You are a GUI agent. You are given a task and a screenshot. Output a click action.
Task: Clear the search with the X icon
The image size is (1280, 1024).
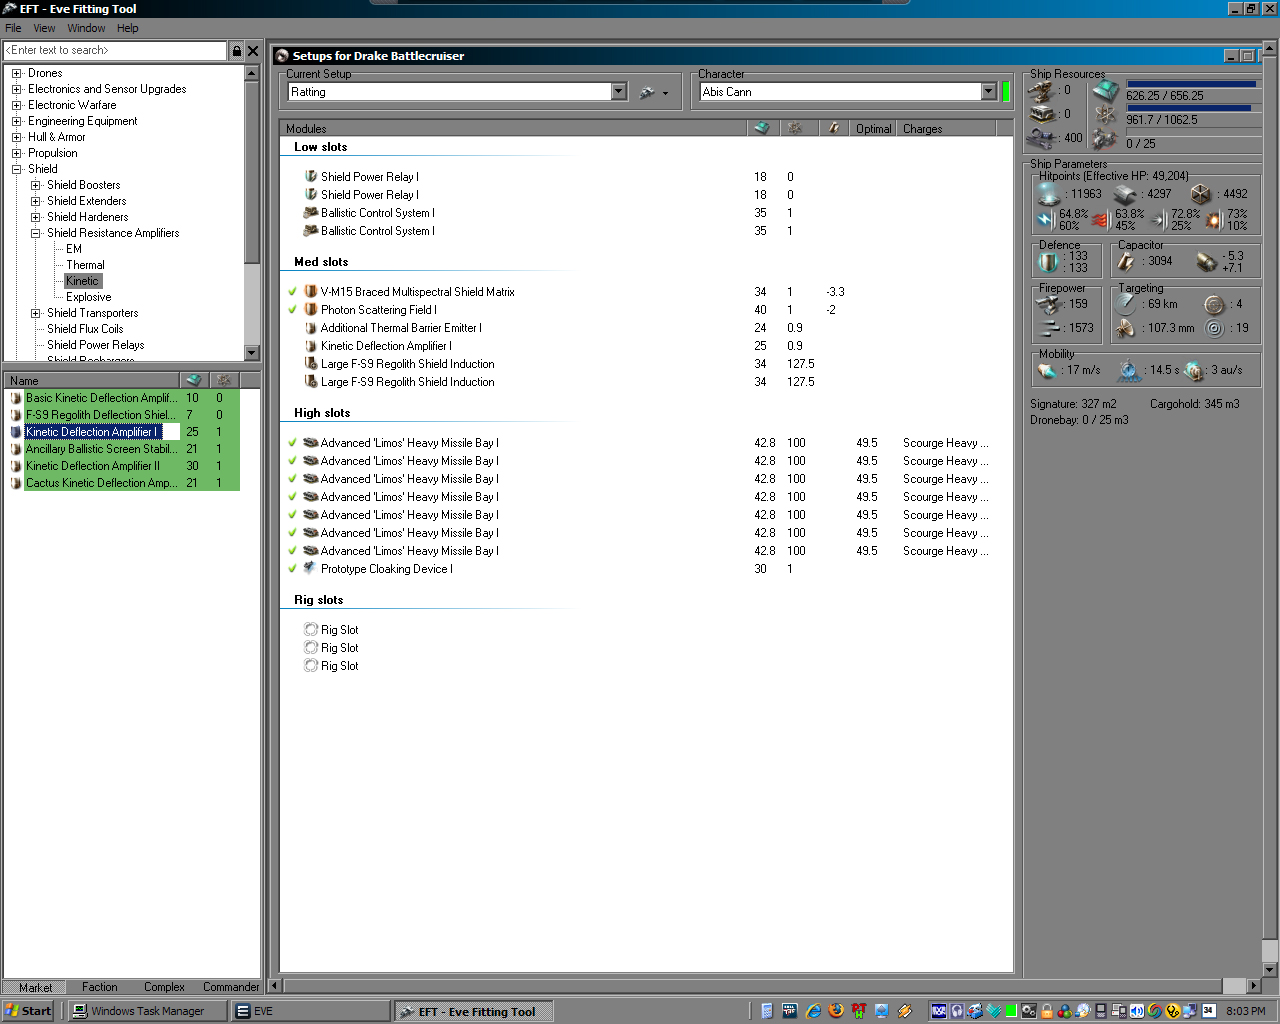[x=253, y=50]
